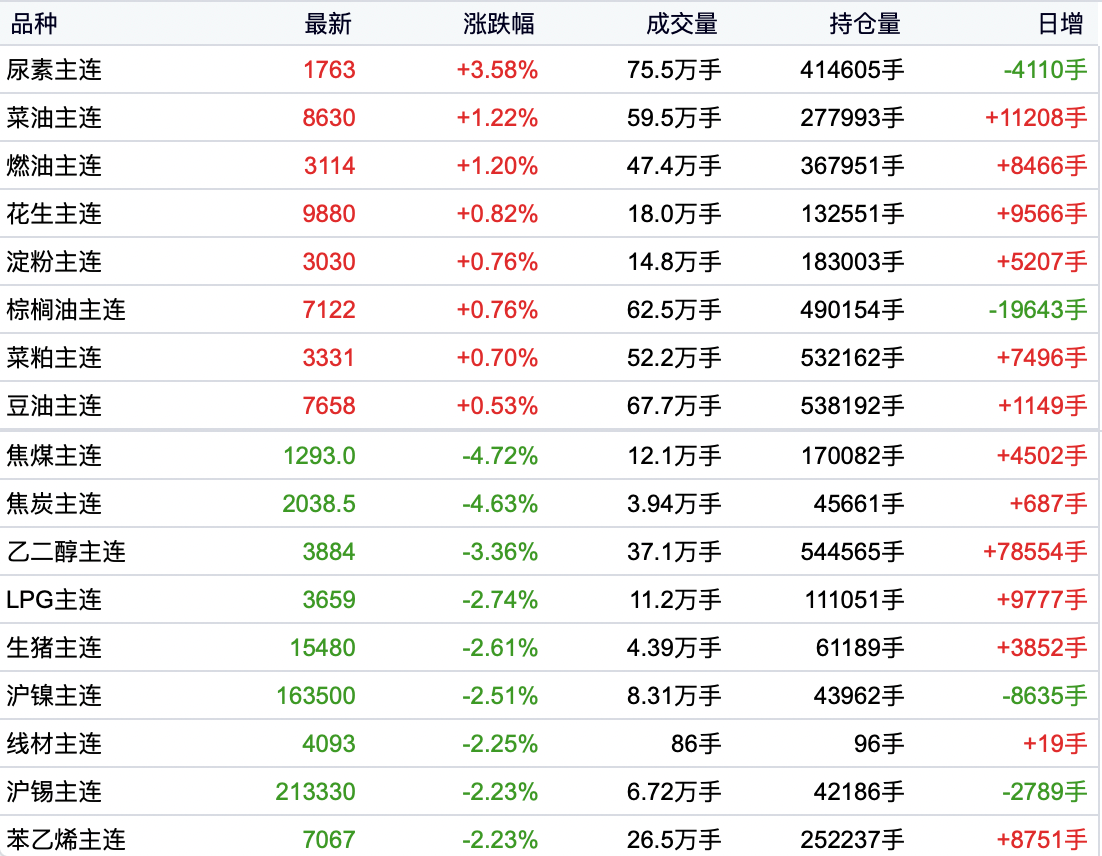Open the 尿素主连 row
The image size is (1102, 856).
pyautogui.click(x=55, y=70)
